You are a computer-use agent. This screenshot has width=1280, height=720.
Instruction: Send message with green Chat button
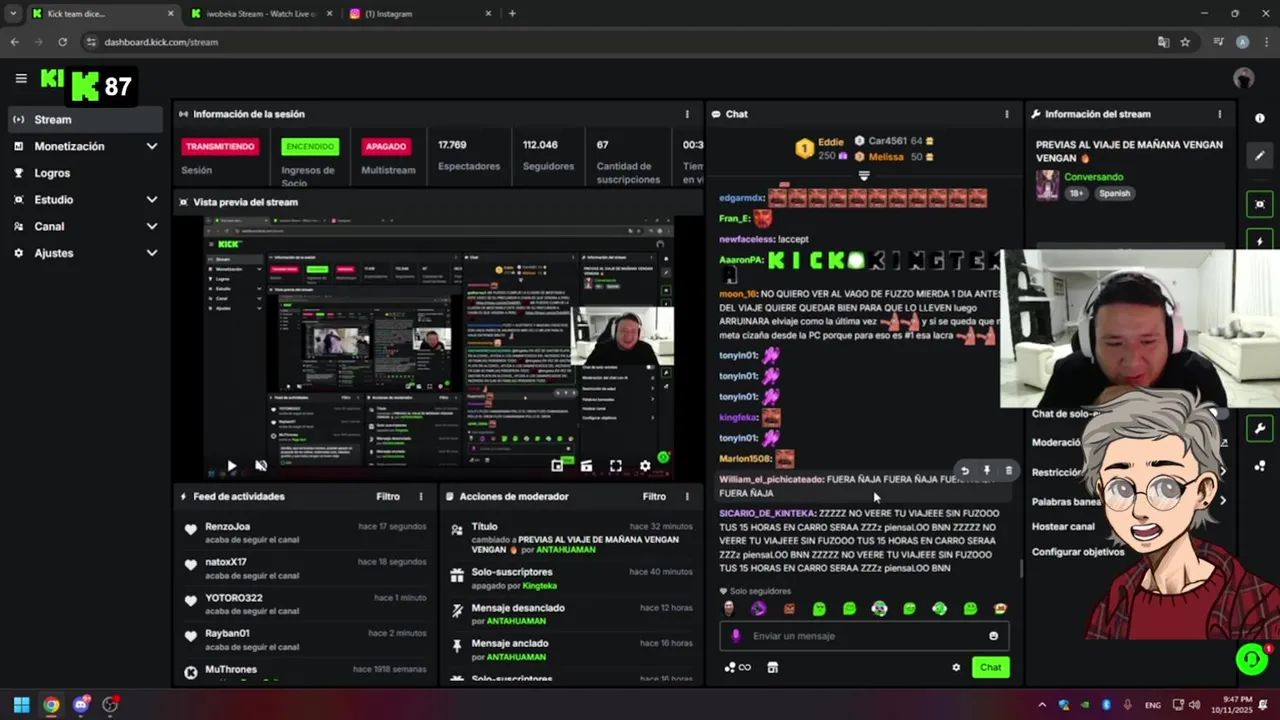[x=990, y=668]
